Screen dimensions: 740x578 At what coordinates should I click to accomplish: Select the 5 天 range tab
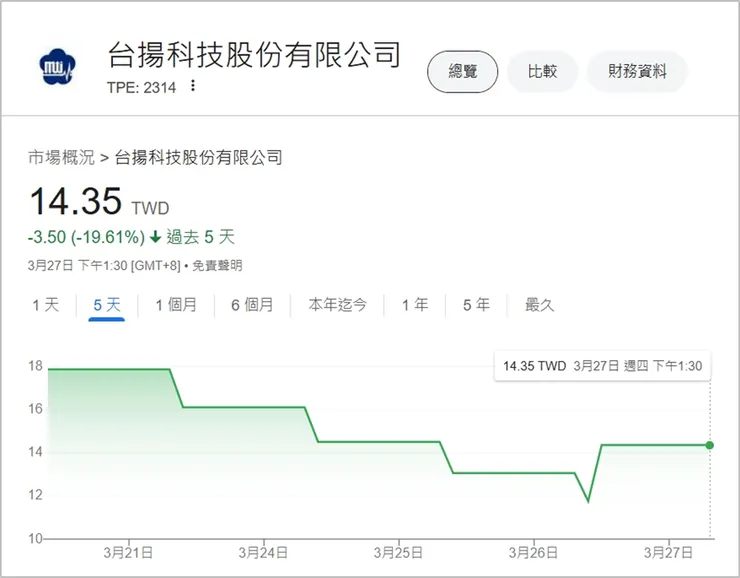coord(107,305)
